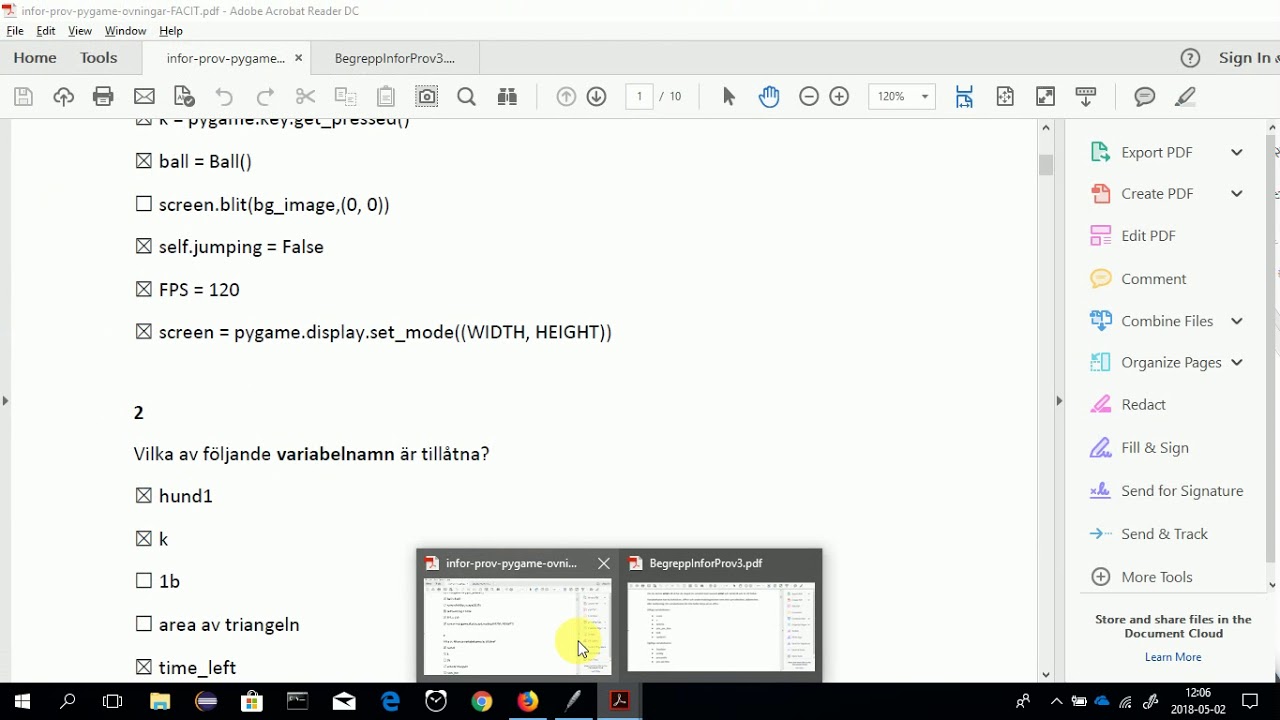Print the document with the printer icon
Viewport: 1280px width, 720px height.
[103, 97]
